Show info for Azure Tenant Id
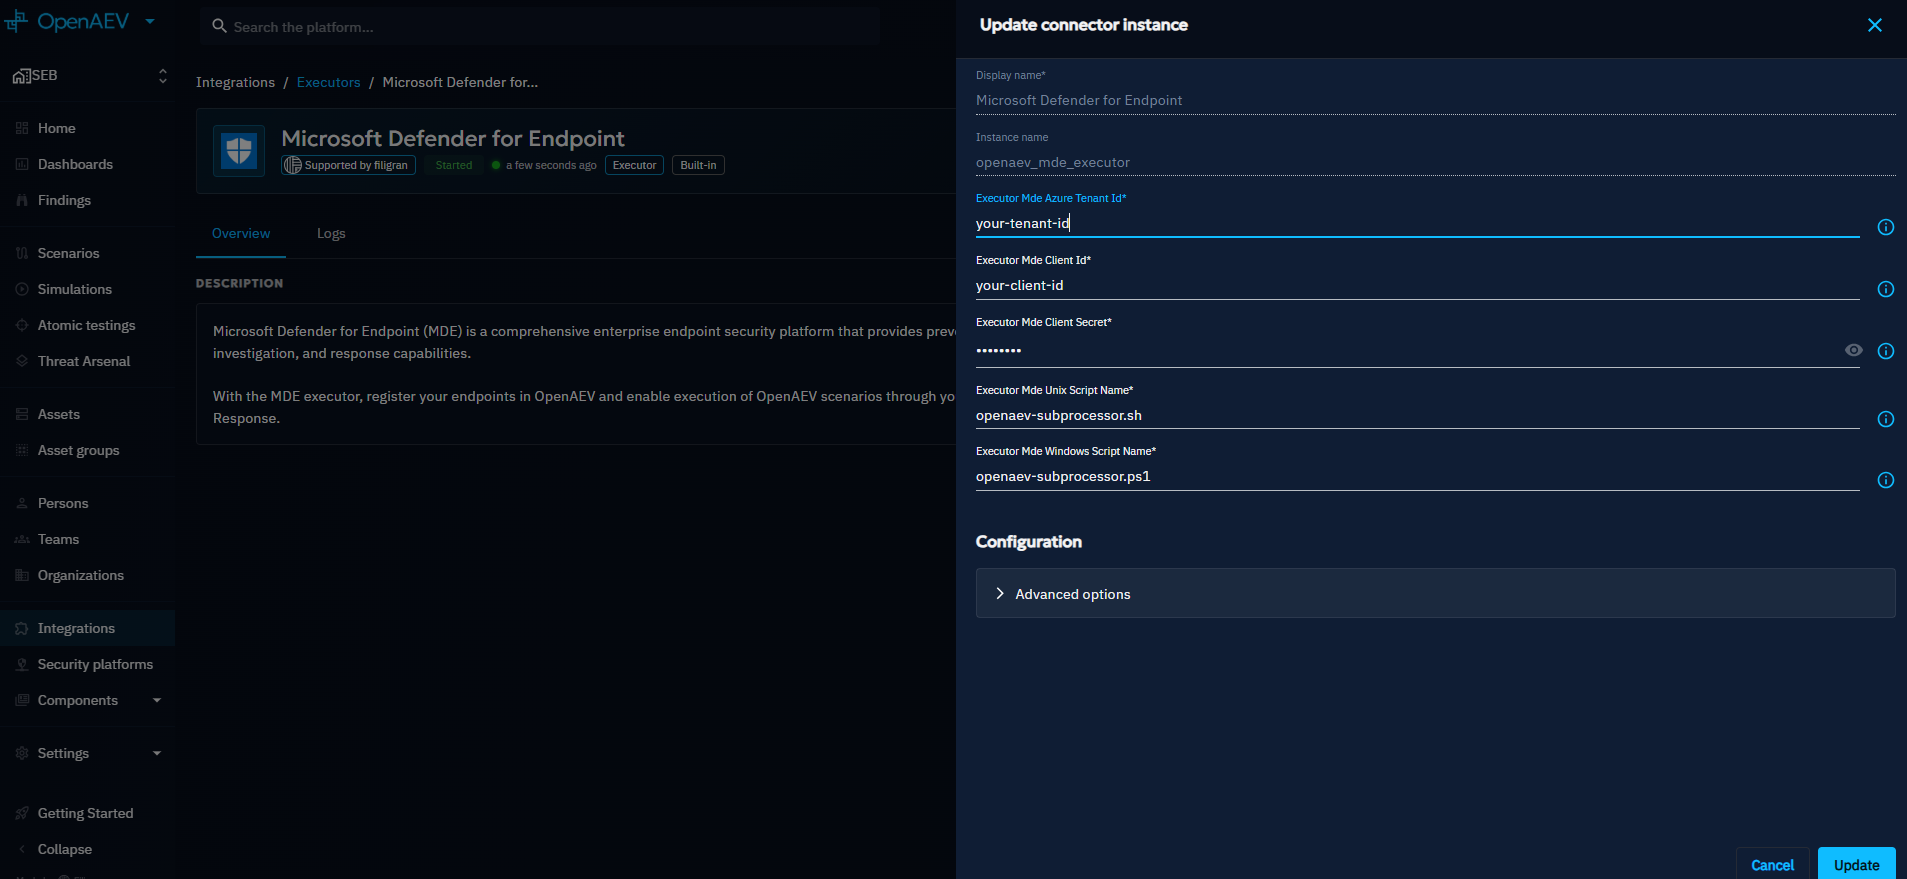The height and width of the screenshot is (879, 1907). pyautogui.click(x=1886, y=227)
